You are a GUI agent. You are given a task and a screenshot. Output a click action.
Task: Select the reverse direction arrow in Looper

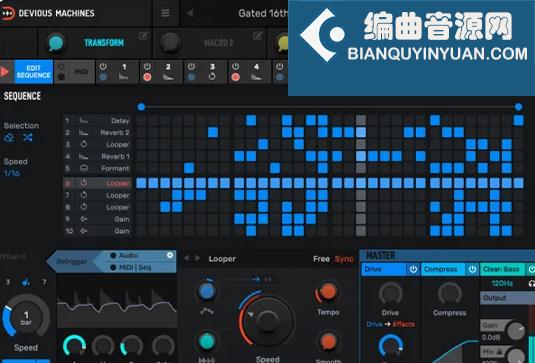[x=268, y=280]
